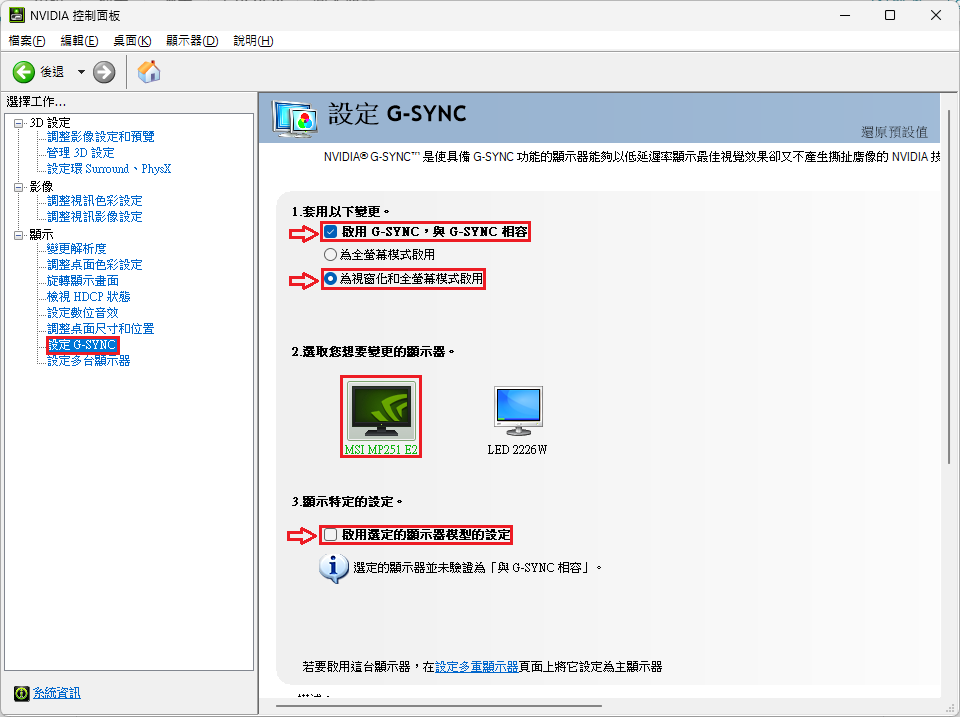Maximize the NVIDIA control panel window
The image size is (960, 717).
coord(890,15)
